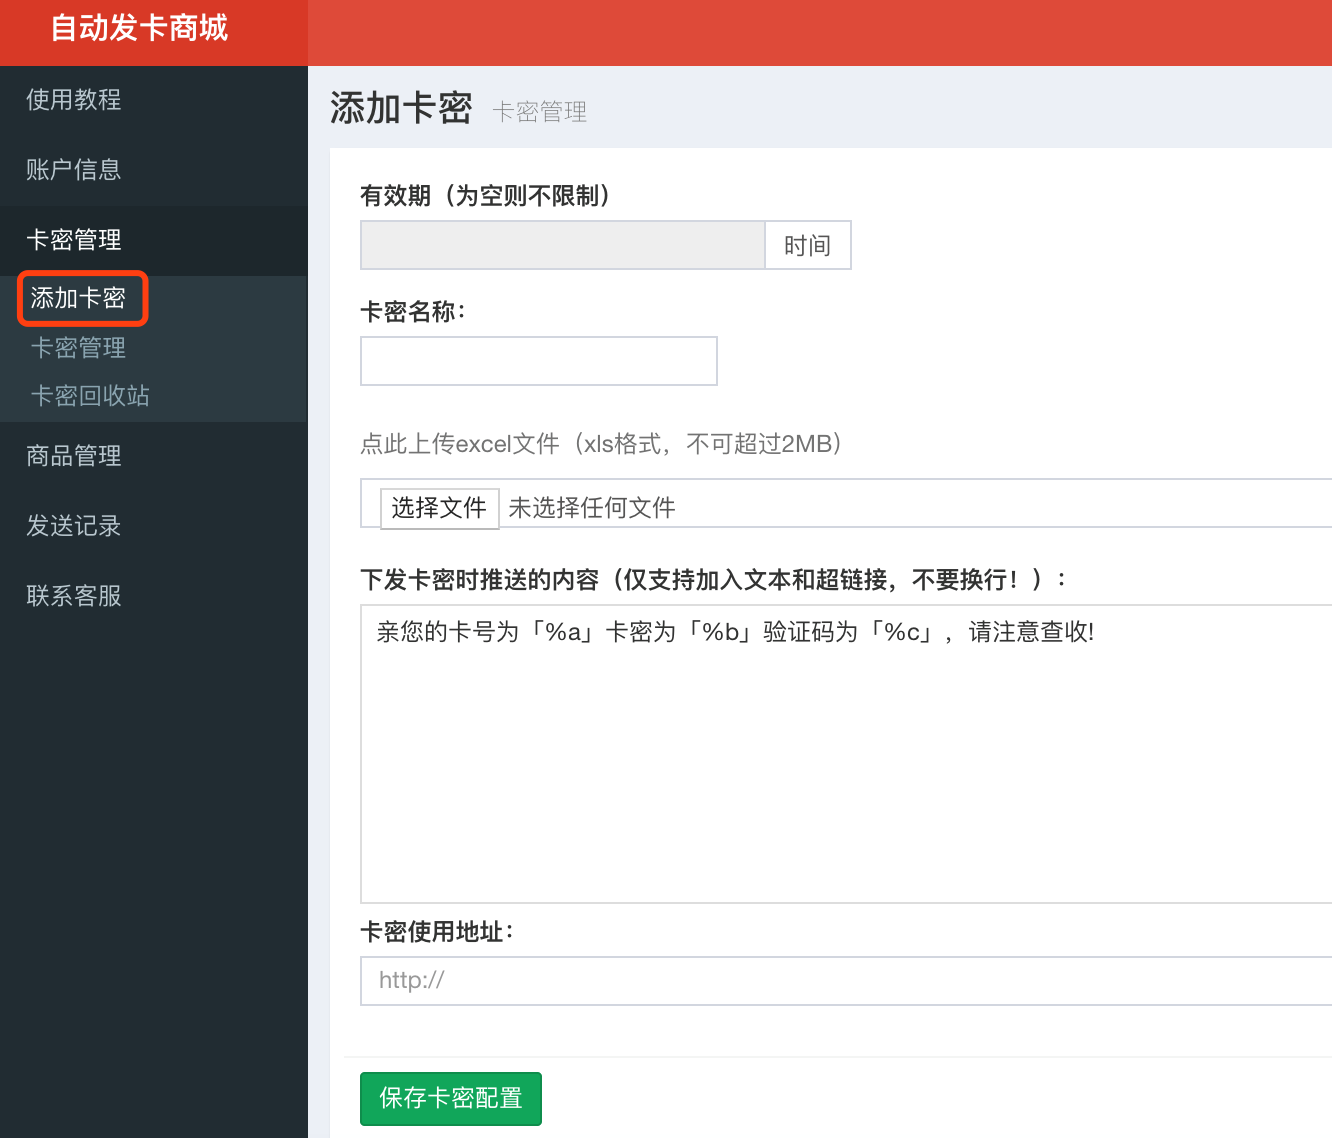Expand the 商品管理 sidebar menu
1332x1138 pixels.
point(74,456)
